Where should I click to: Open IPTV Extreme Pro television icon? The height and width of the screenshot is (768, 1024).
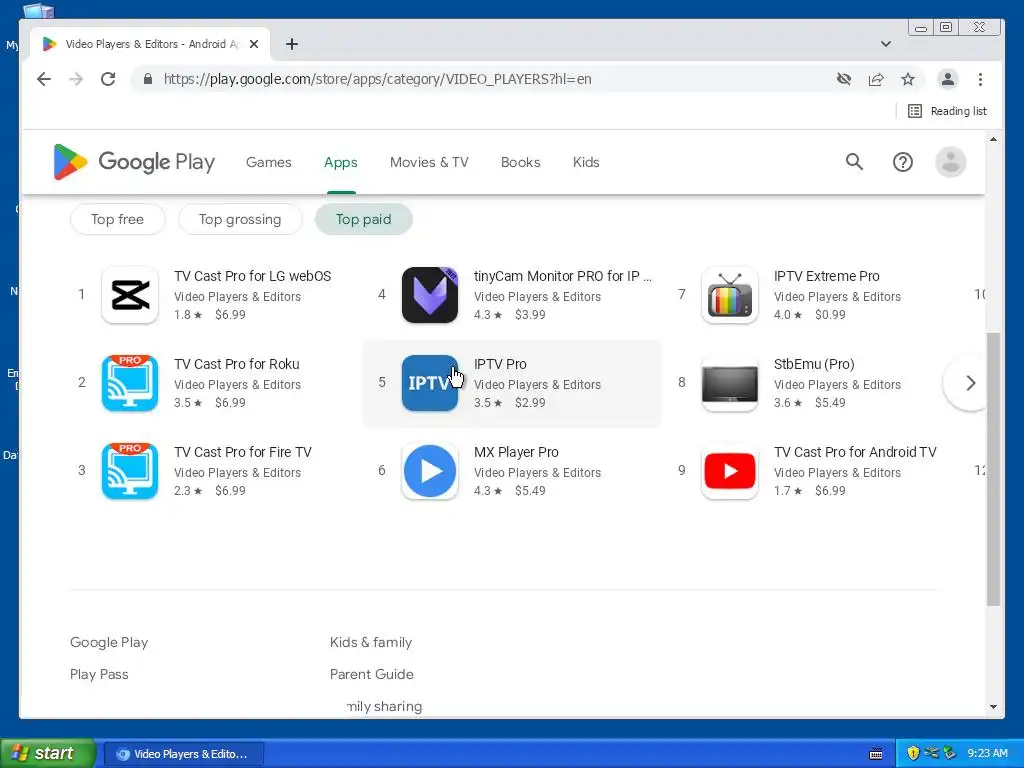(729, 295)
